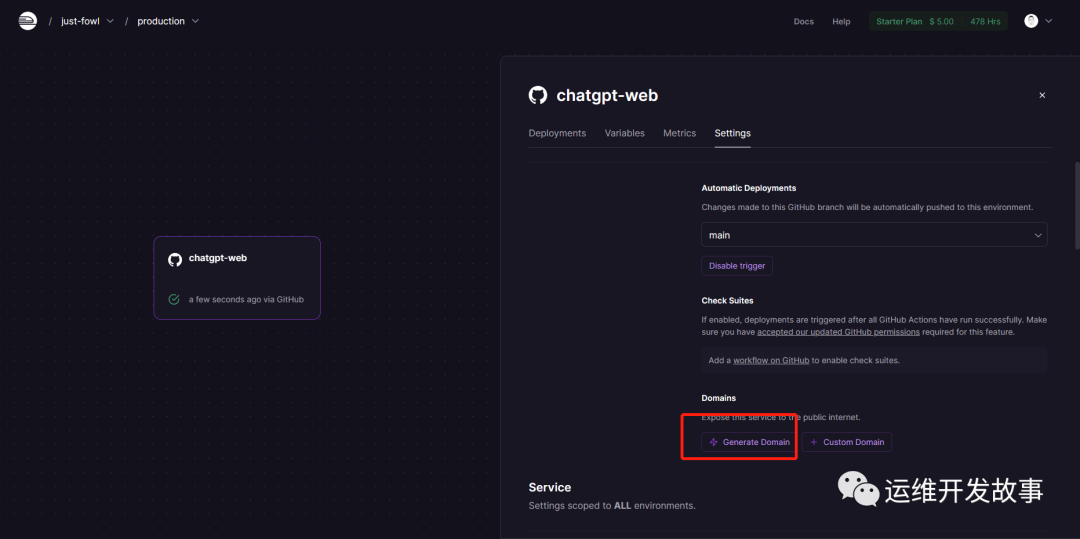Click the Starter Plan usage badge
This screenshot has height=539, width=1080.
(938, 21)
